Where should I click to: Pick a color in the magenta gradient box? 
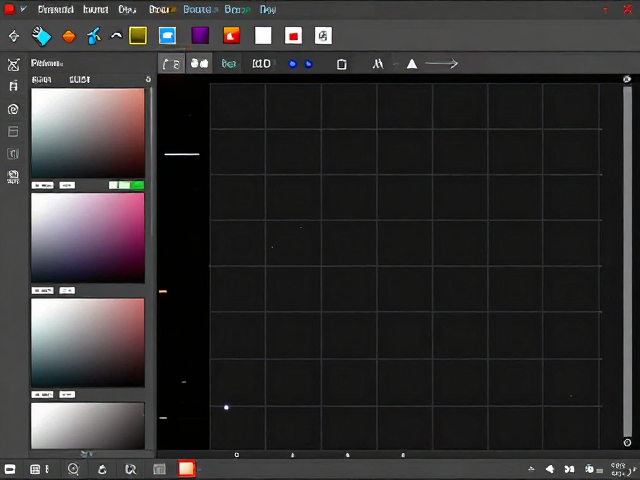pyautogui.click(x=88, y=238)
